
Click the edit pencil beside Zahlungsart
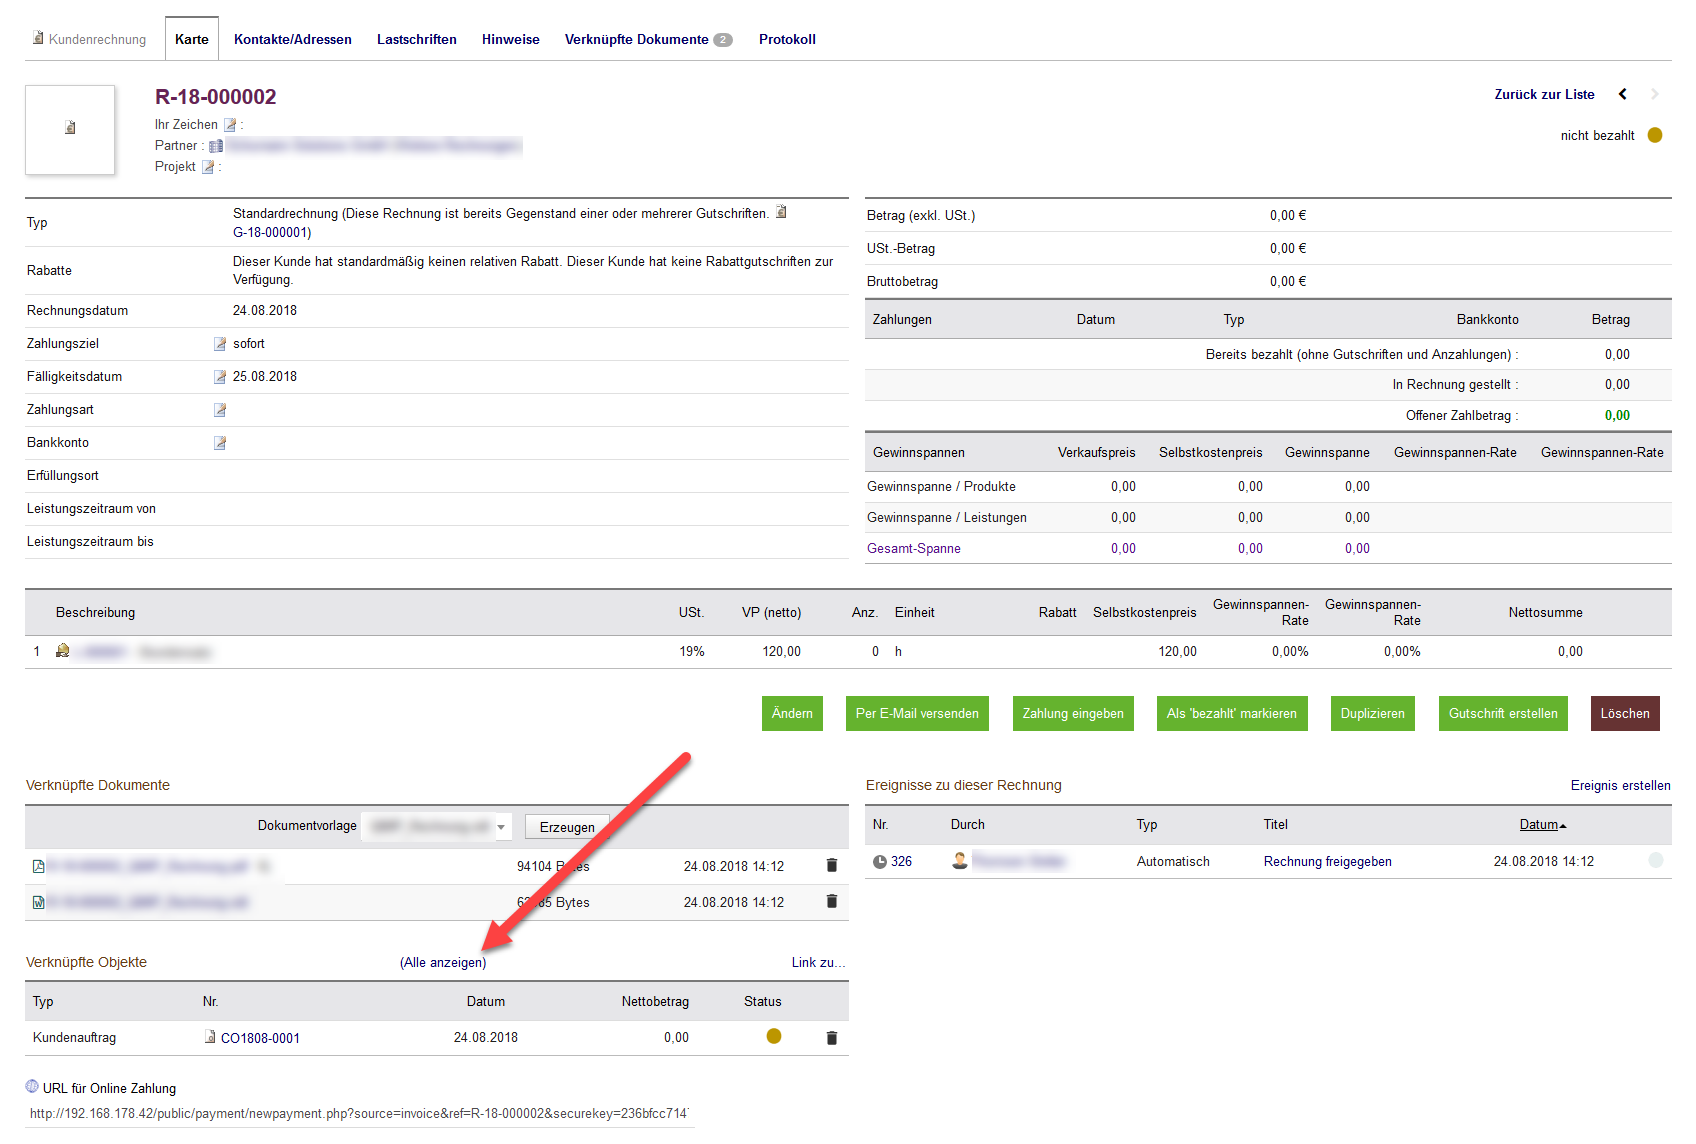pyautogui.click(x=220, y=410)
